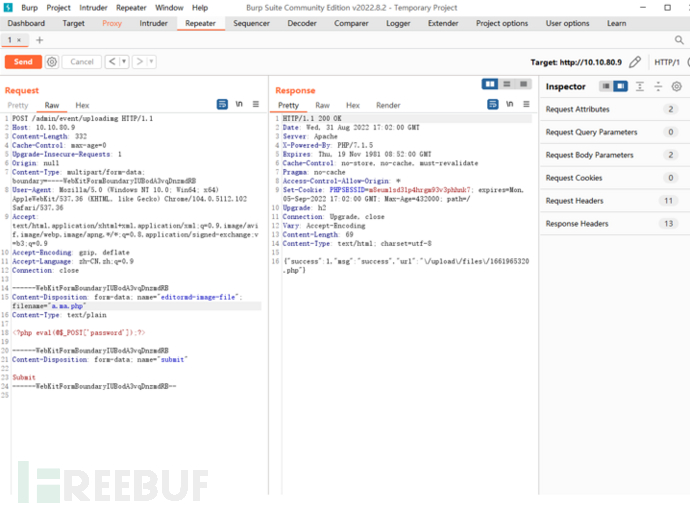690x510 pixels.
Task: Open the Window menu
Action: (169, 8)
